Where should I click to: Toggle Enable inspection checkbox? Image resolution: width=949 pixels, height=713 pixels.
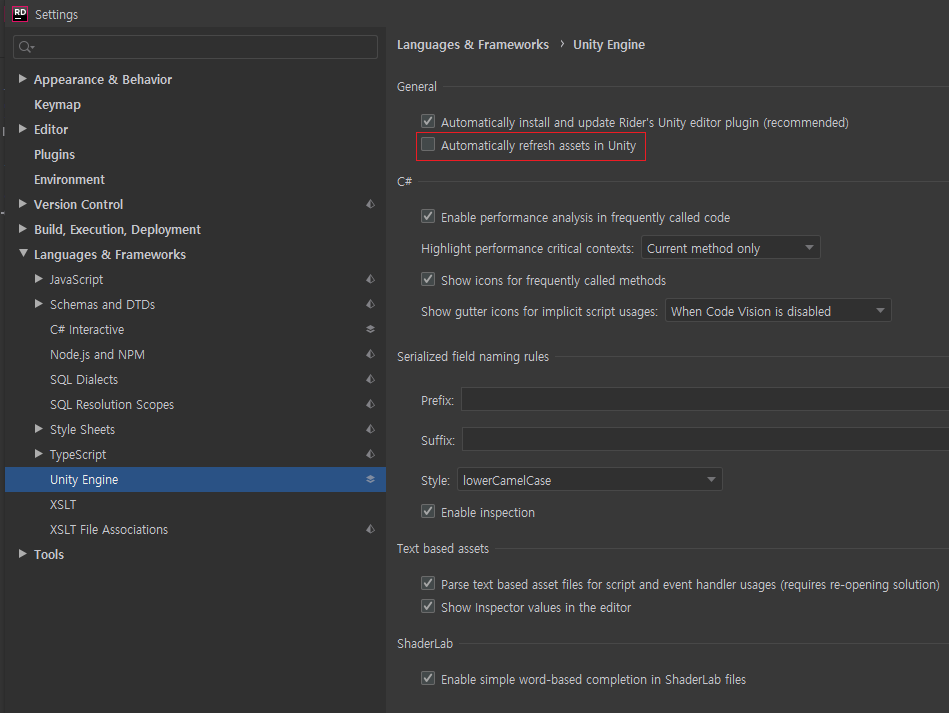(x=428, y=511)
